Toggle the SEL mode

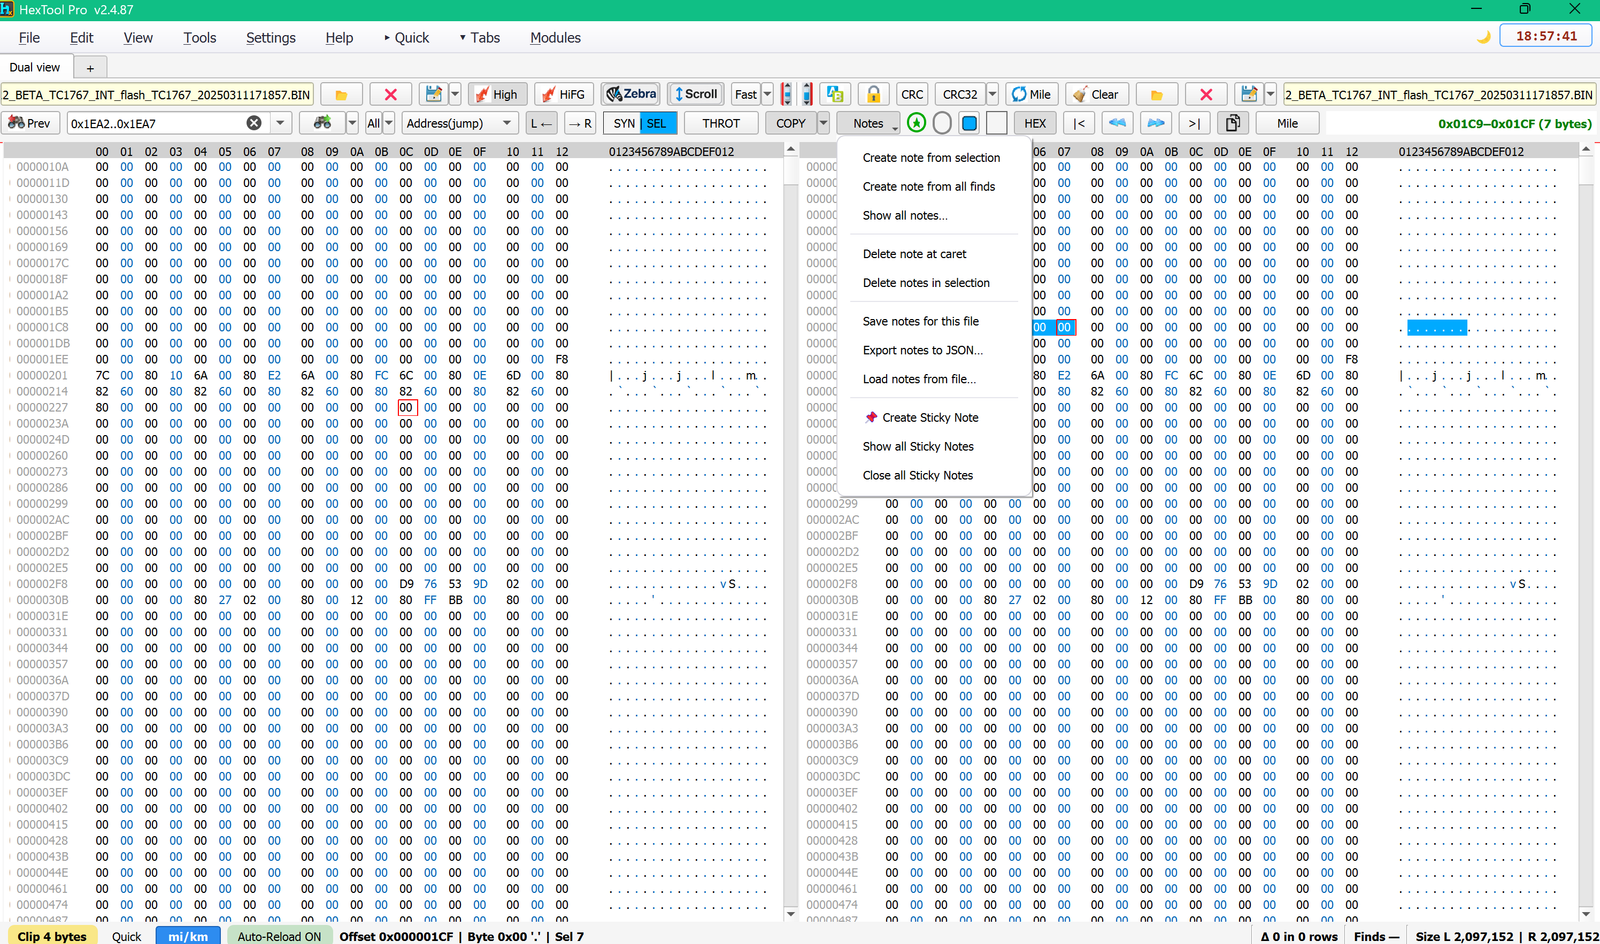(657, 123)
